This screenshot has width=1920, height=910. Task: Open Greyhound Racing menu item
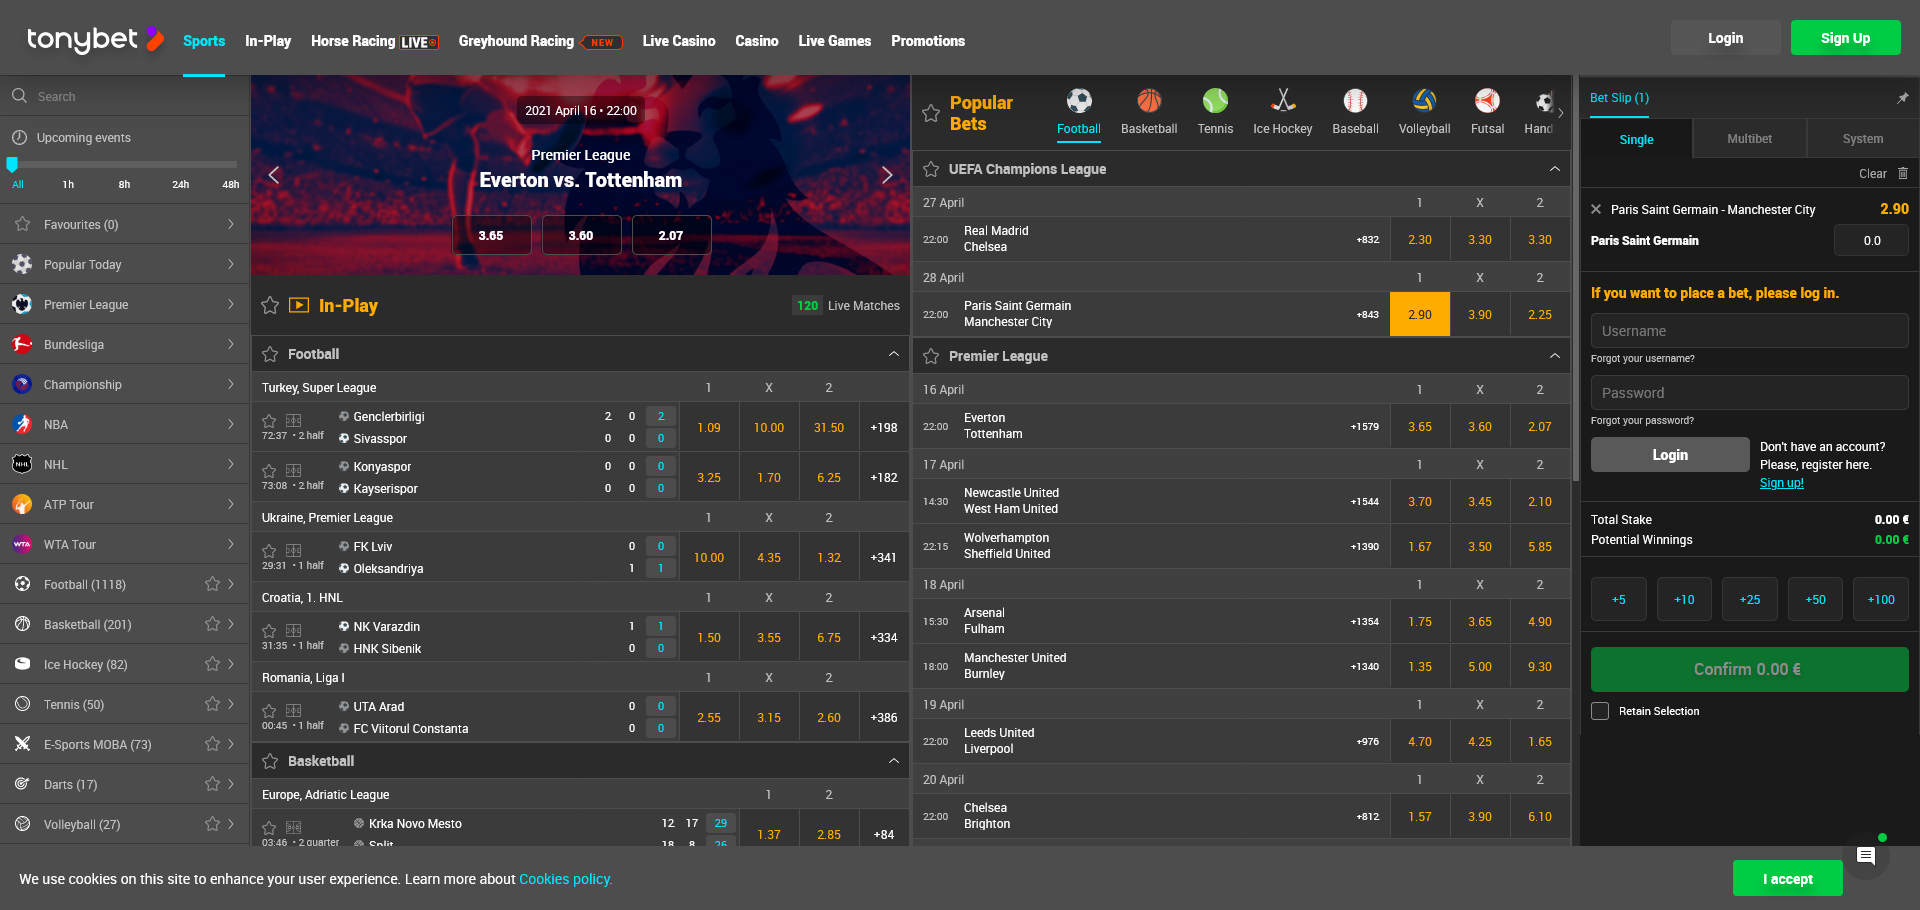point(540,41)
